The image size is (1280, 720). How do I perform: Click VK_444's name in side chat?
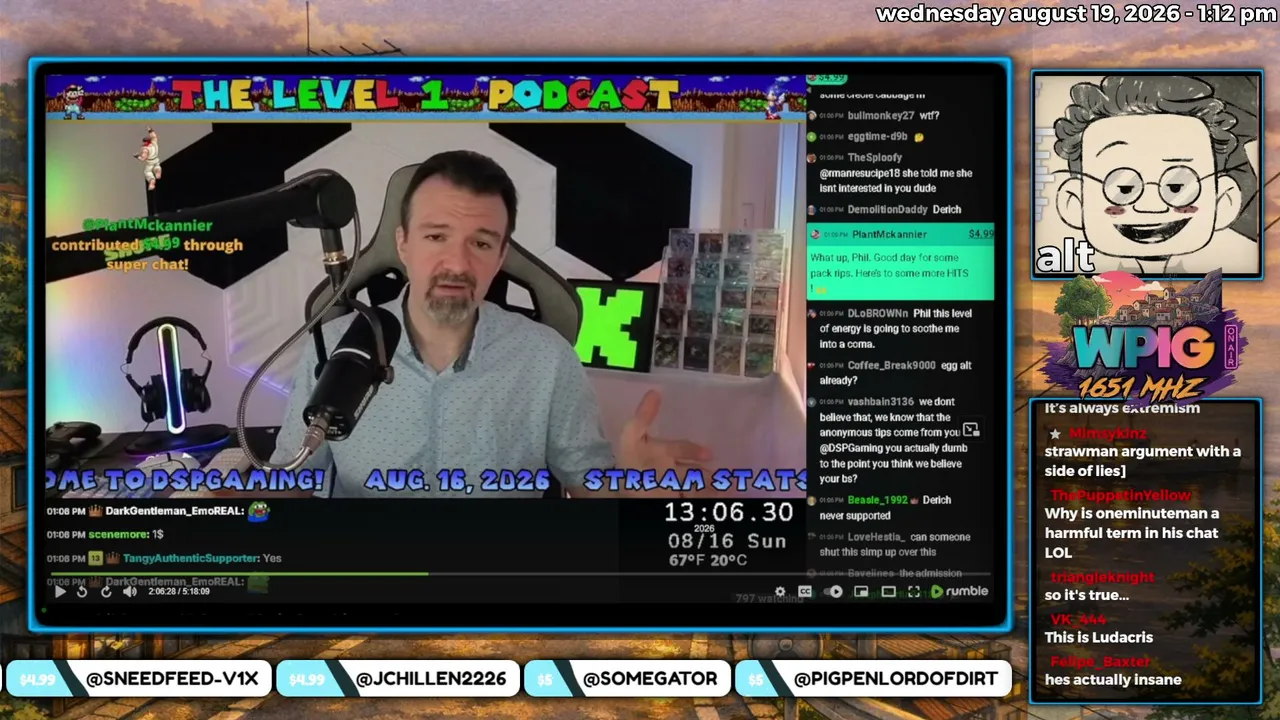pyautogui.click(x=1078, y=619)
